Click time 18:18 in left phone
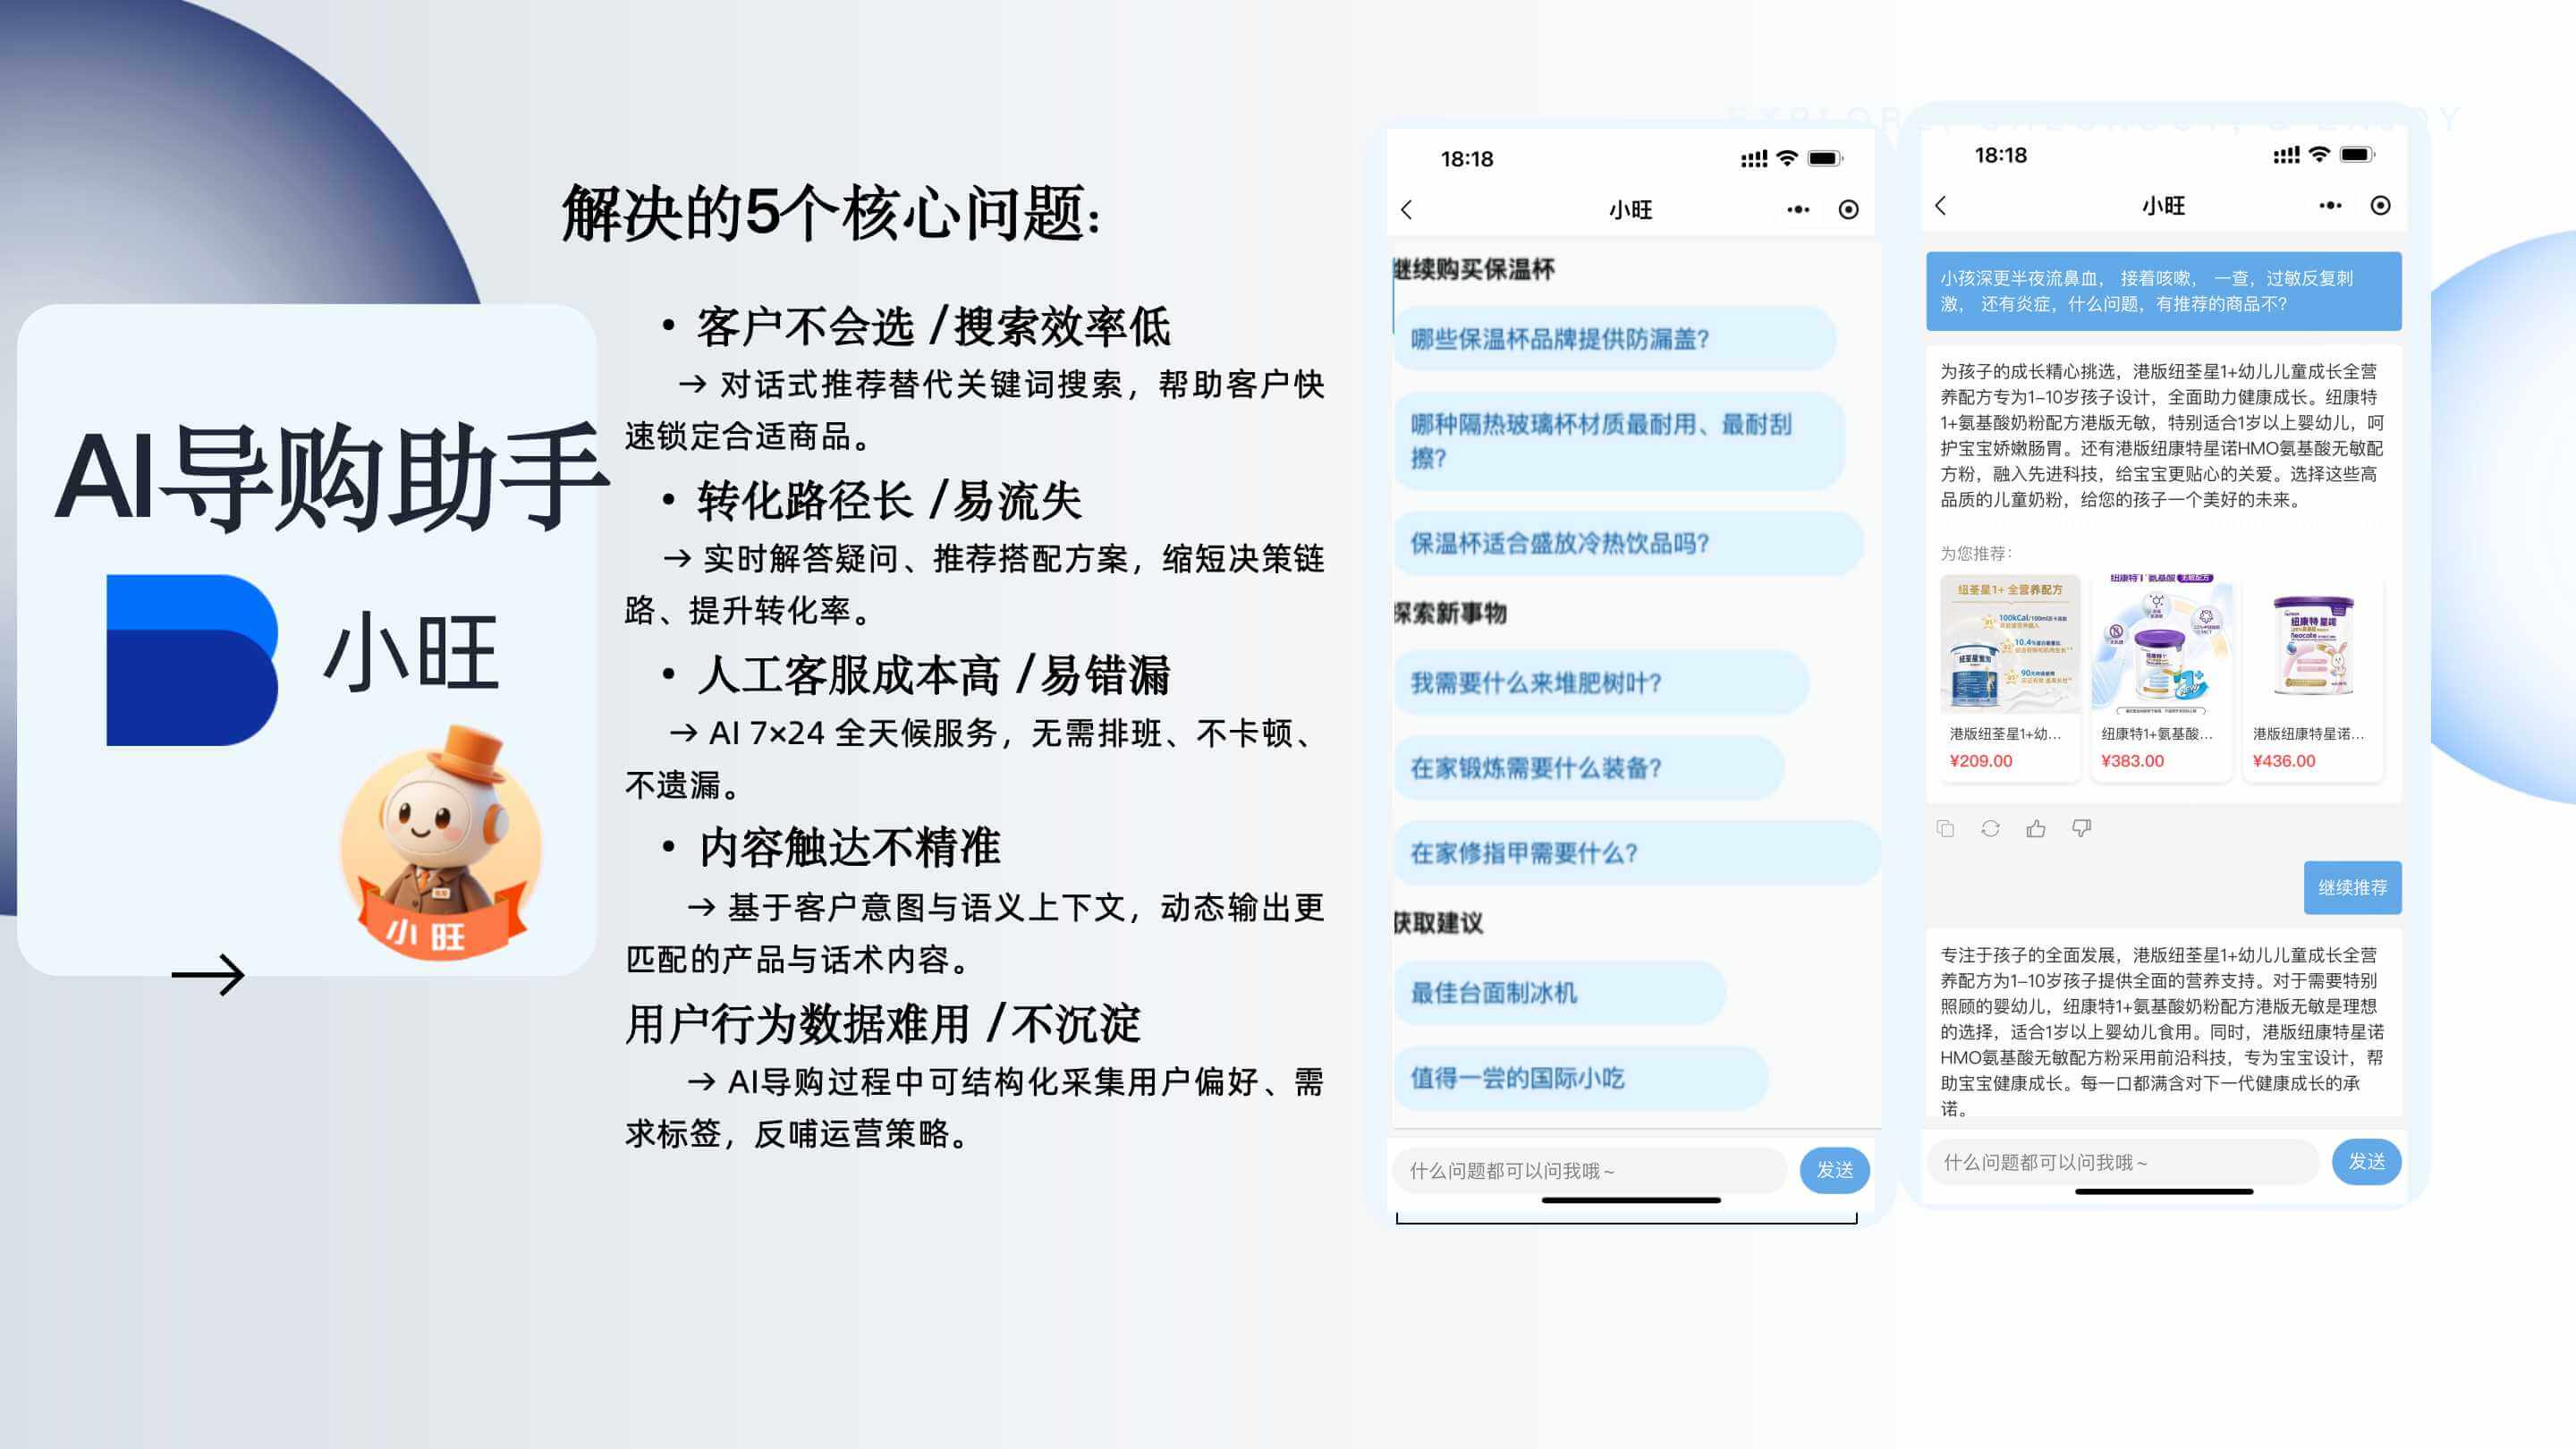2576x1449 pixels. click(x=1466, y=159)
